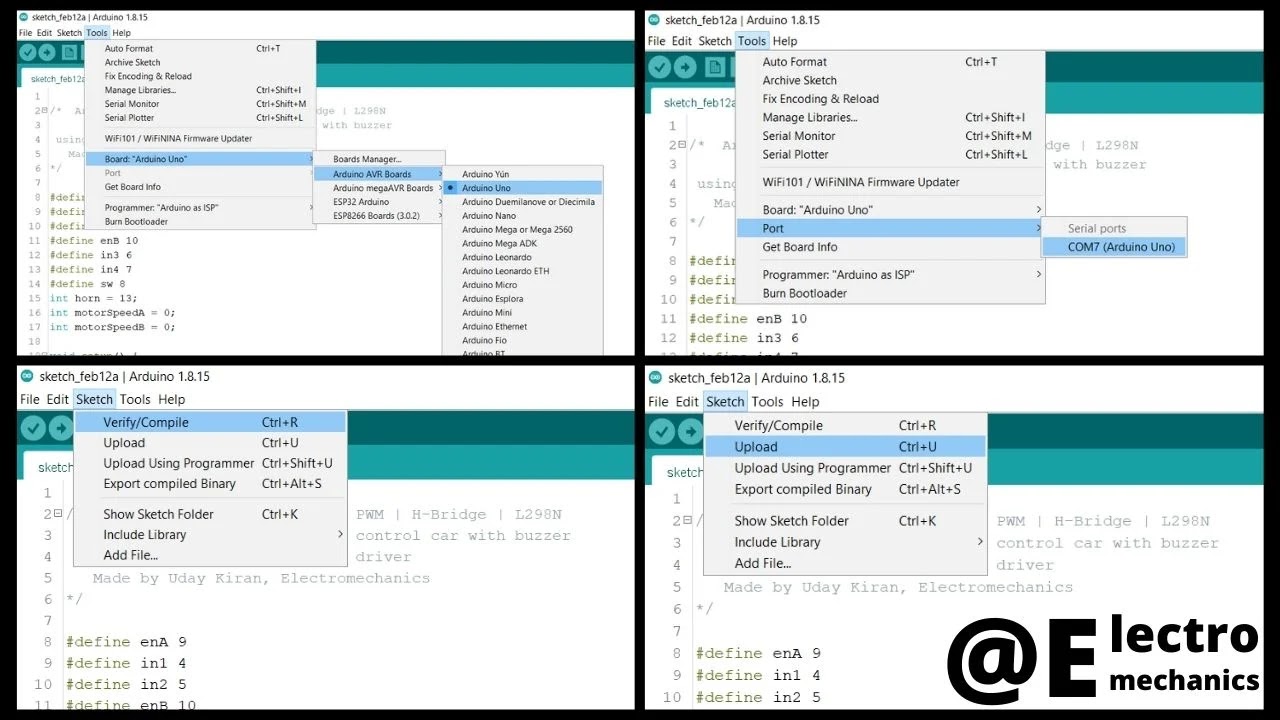1280x720 pixels.
Task: Expand Port submenu arrow in Port-submenu window
Action: pyautogui.click(x=1038, y=228)
